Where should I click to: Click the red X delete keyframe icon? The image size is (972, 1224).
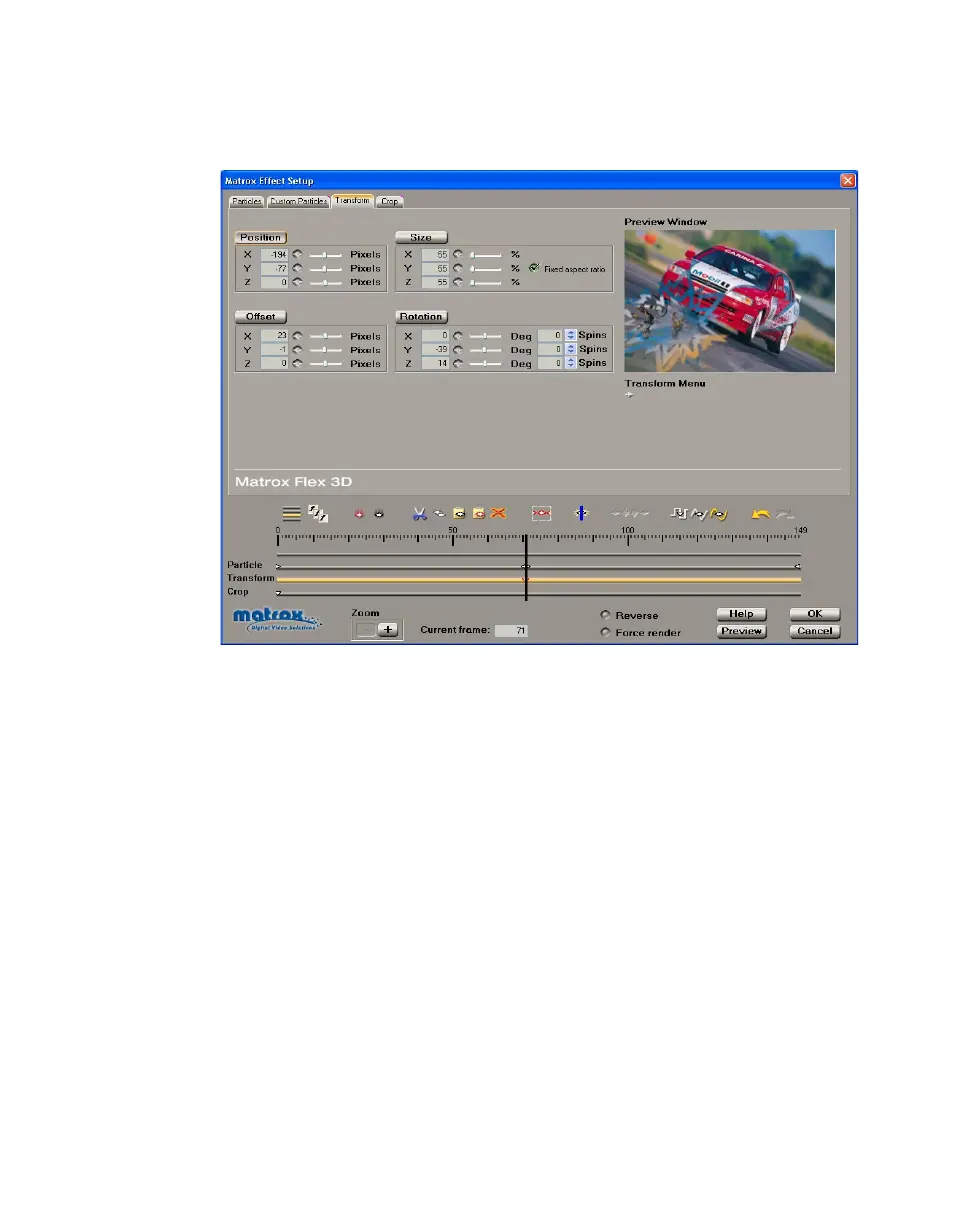[498, 513]
